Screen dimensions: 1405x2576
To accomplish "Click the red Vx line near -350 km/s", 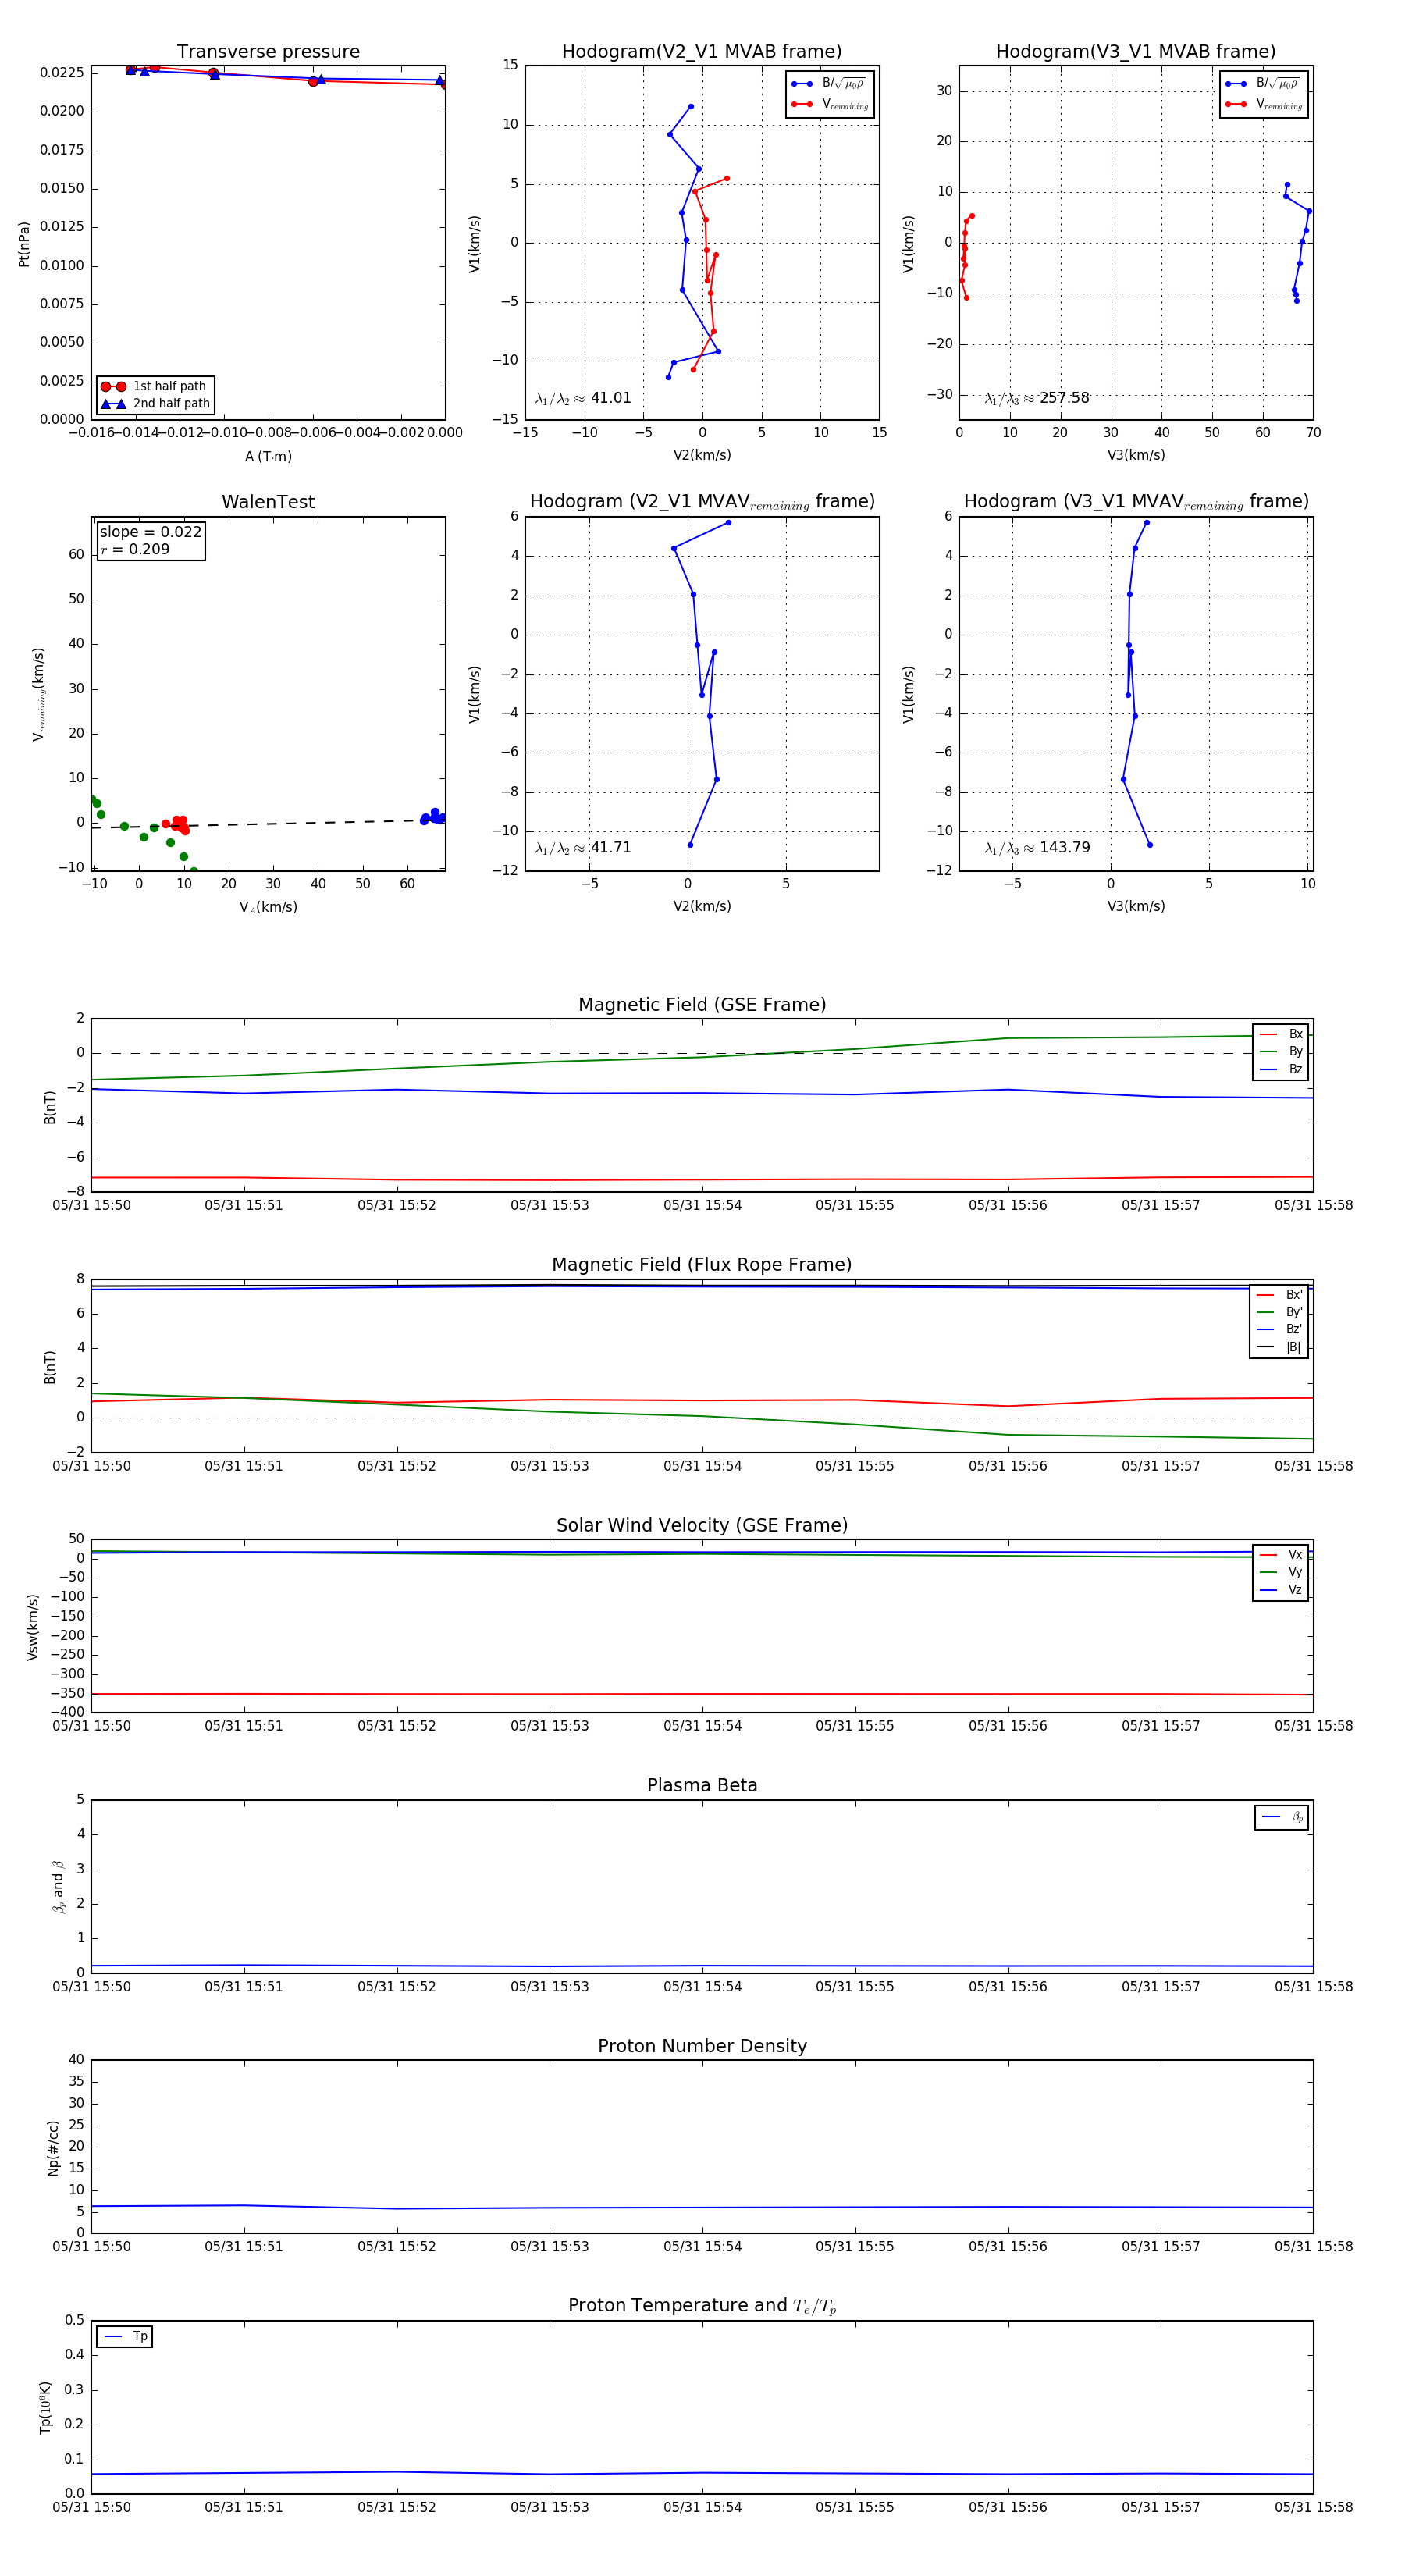I will coord(702,1694).
